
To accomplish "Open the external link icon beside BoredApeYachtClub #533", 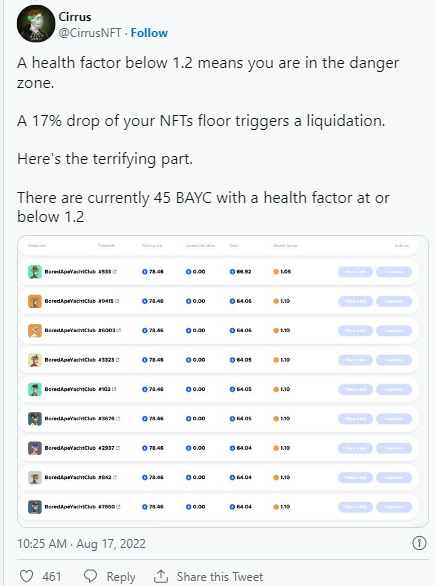I will 115,272.
